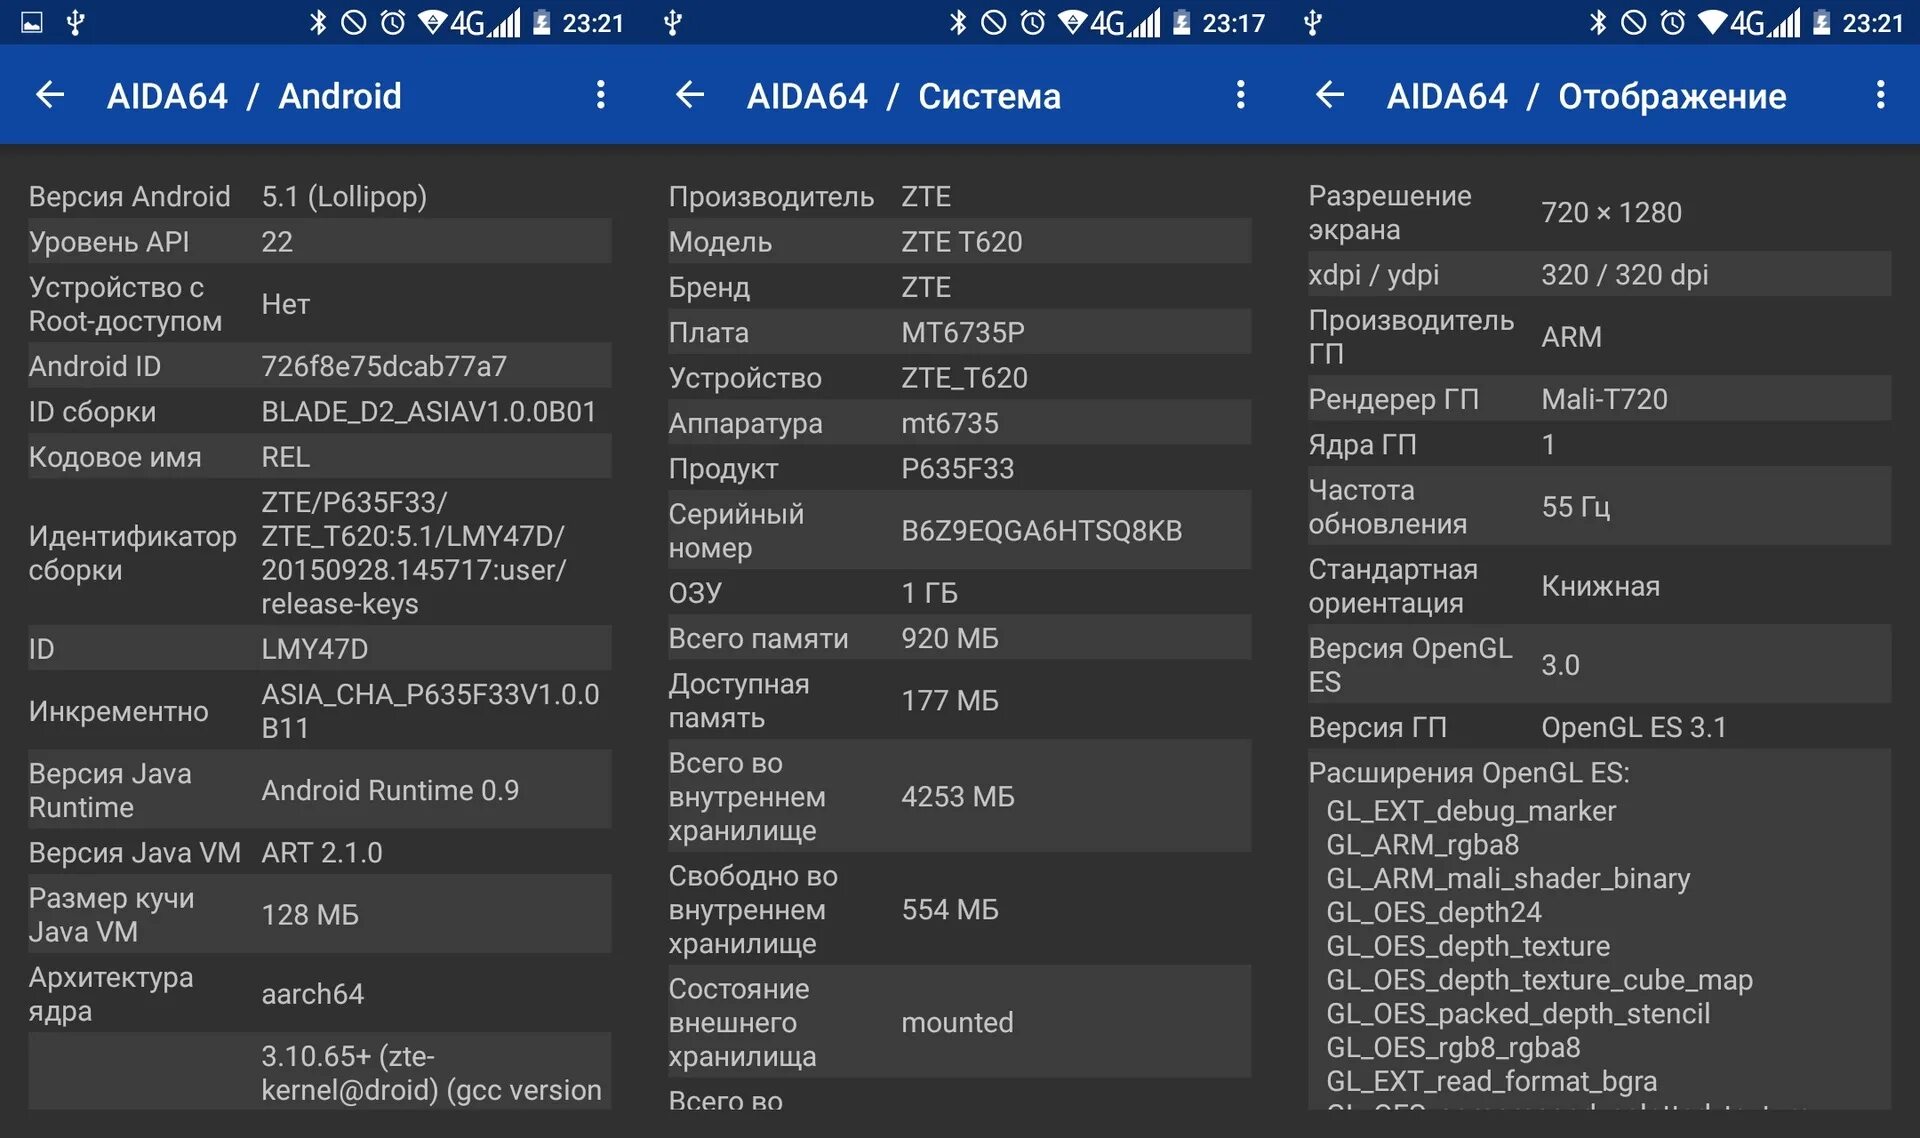The width and height of the screenshot is (1920, 1138).
Task: Select the 'Уровень API' 22 row
Action: (320, 241)
